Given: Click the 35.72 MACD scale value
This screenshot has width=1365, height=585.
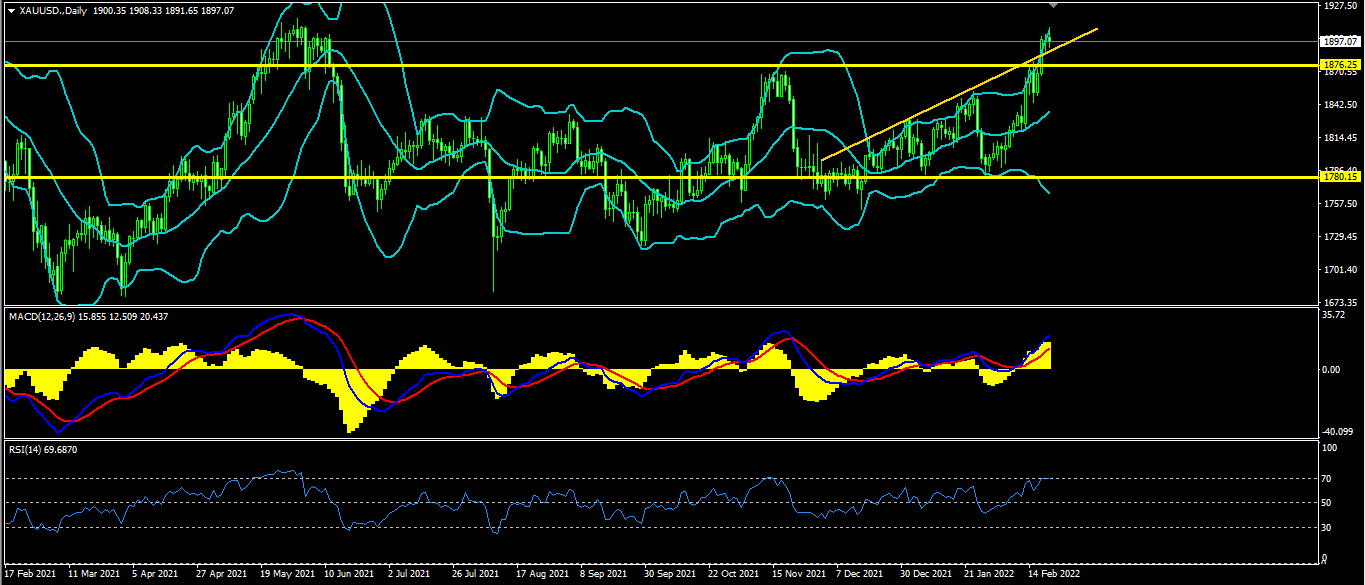Looking at the screenshot, I should (x=1332, y=315).
